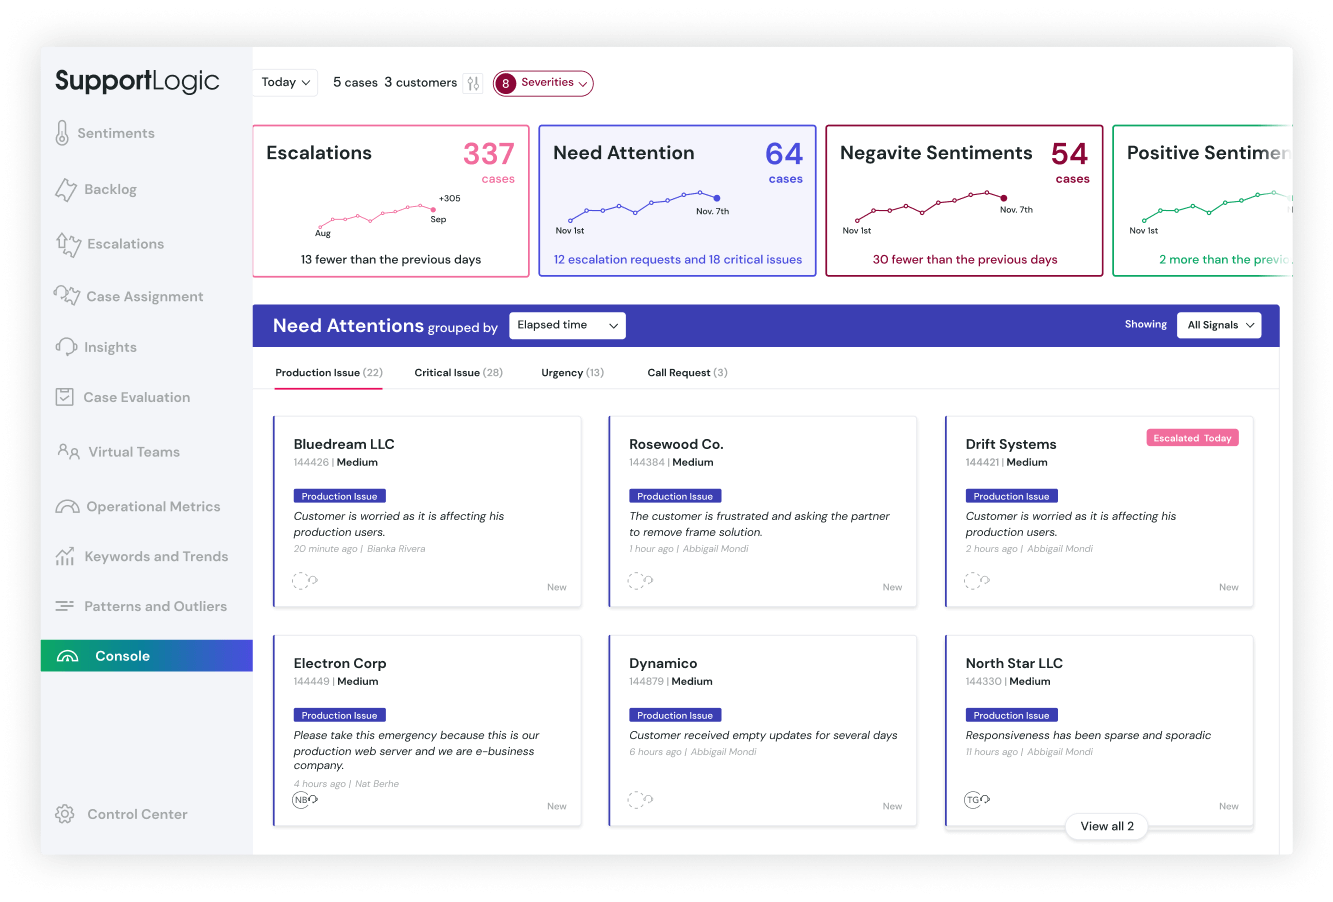Click the New status on Dynamico card
Viewport: 1333px width, 902px height.
click(x=892, y=806)
